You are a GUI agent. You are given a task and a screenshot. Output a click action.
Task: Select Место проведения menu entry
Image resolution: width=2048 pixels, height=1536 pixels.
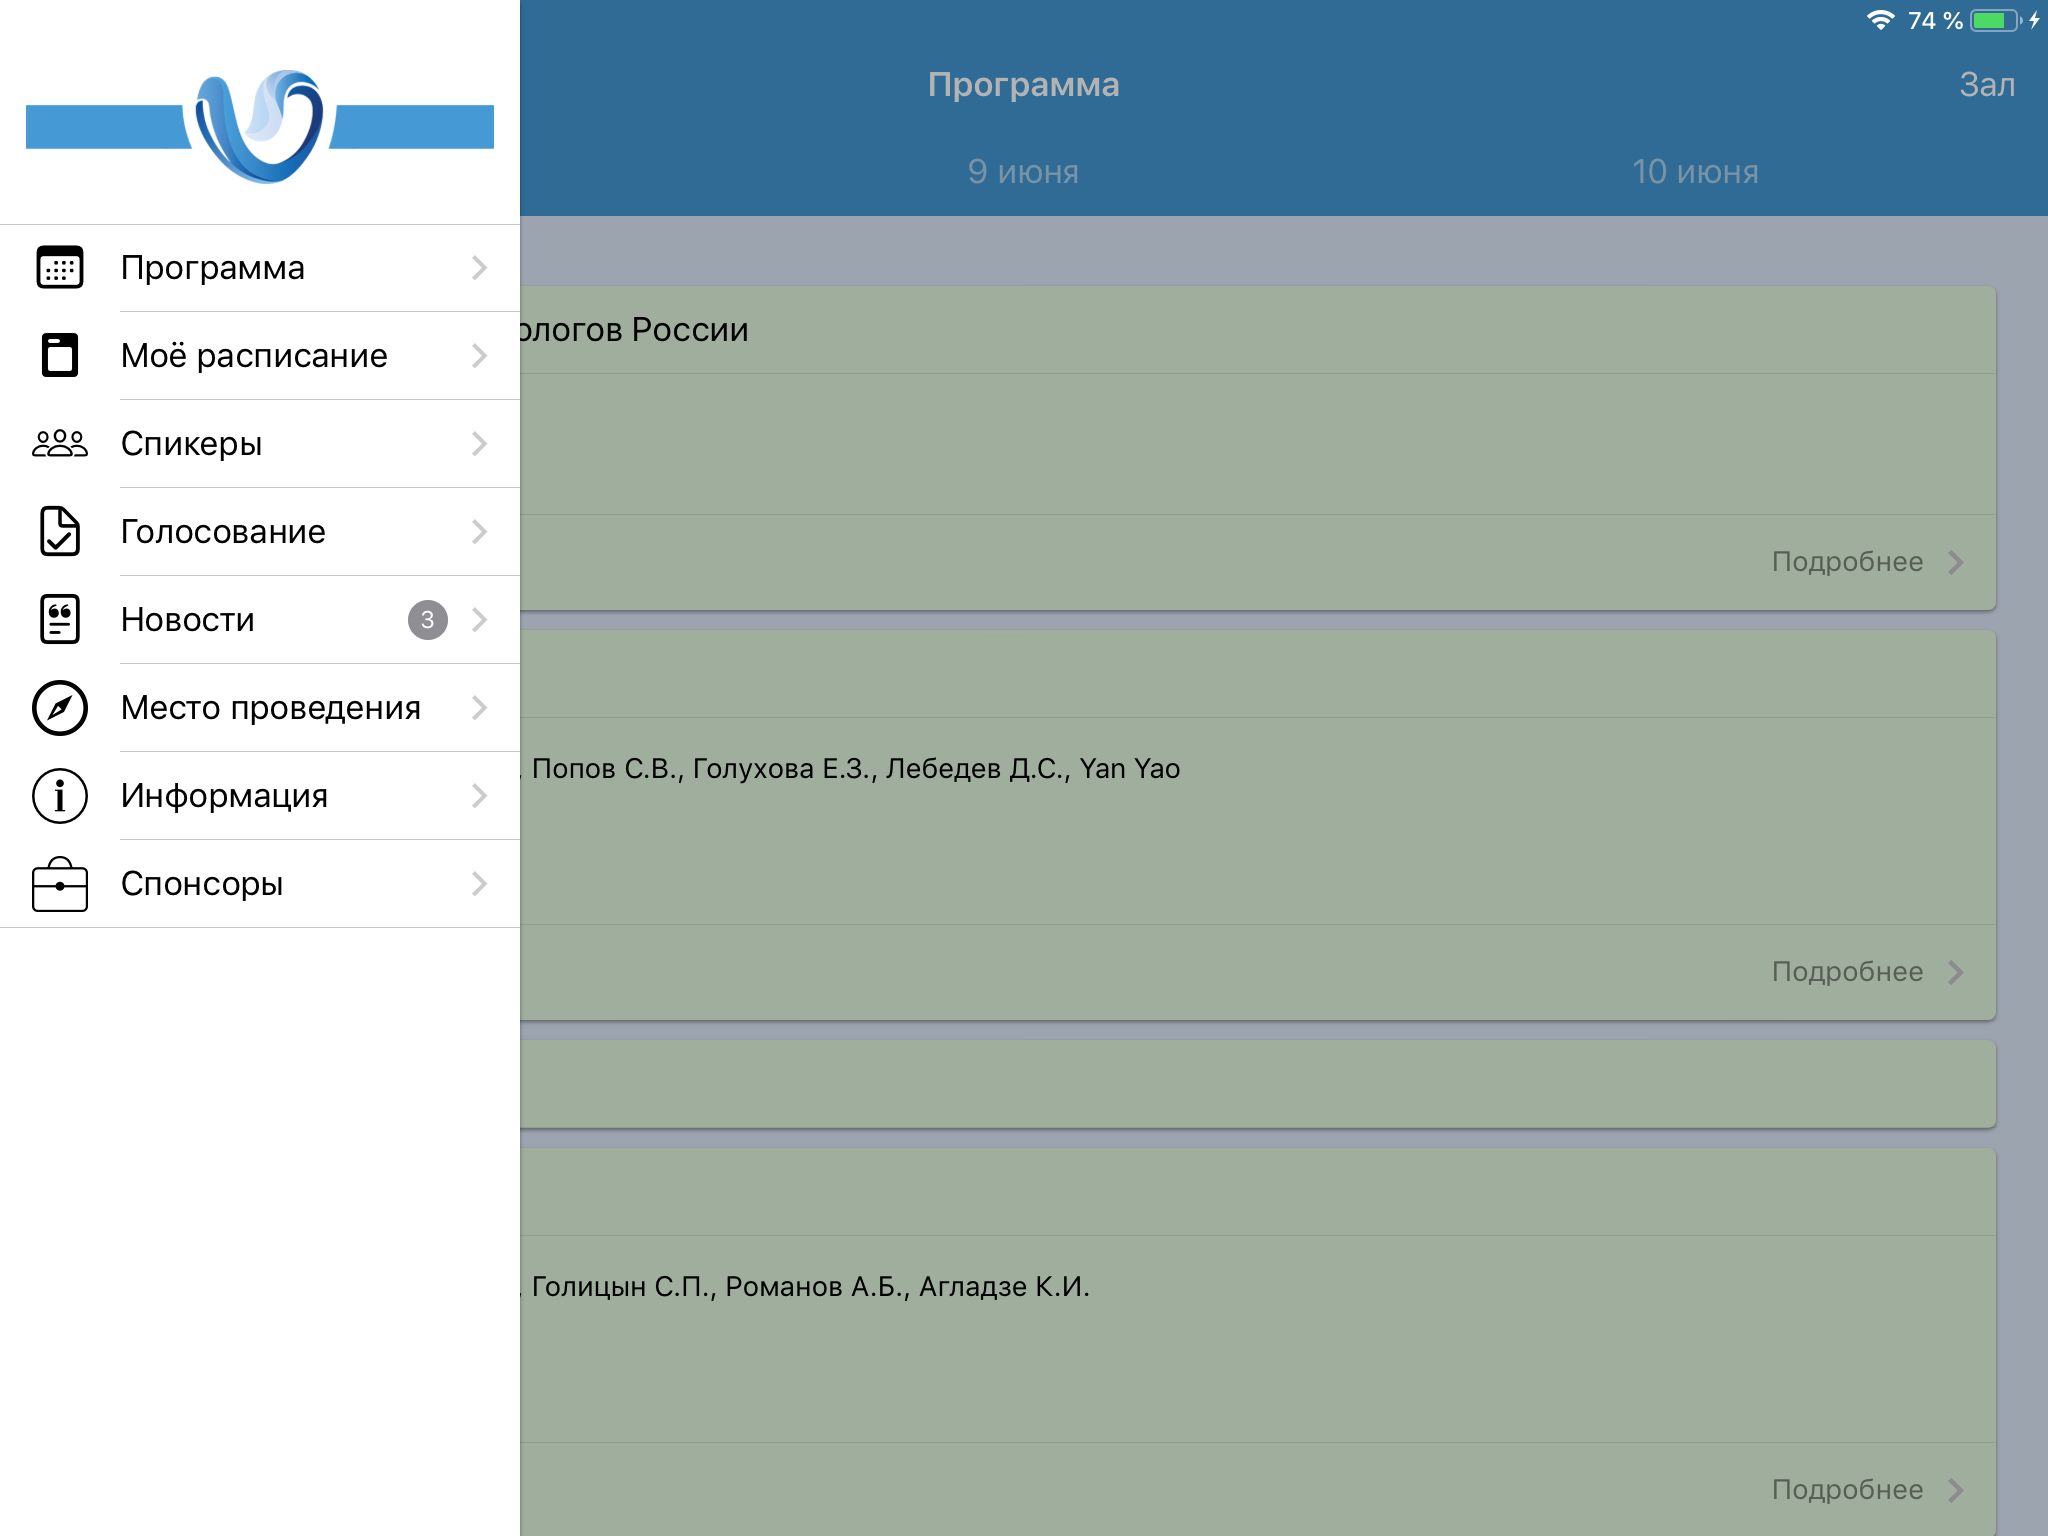(270, 708)
